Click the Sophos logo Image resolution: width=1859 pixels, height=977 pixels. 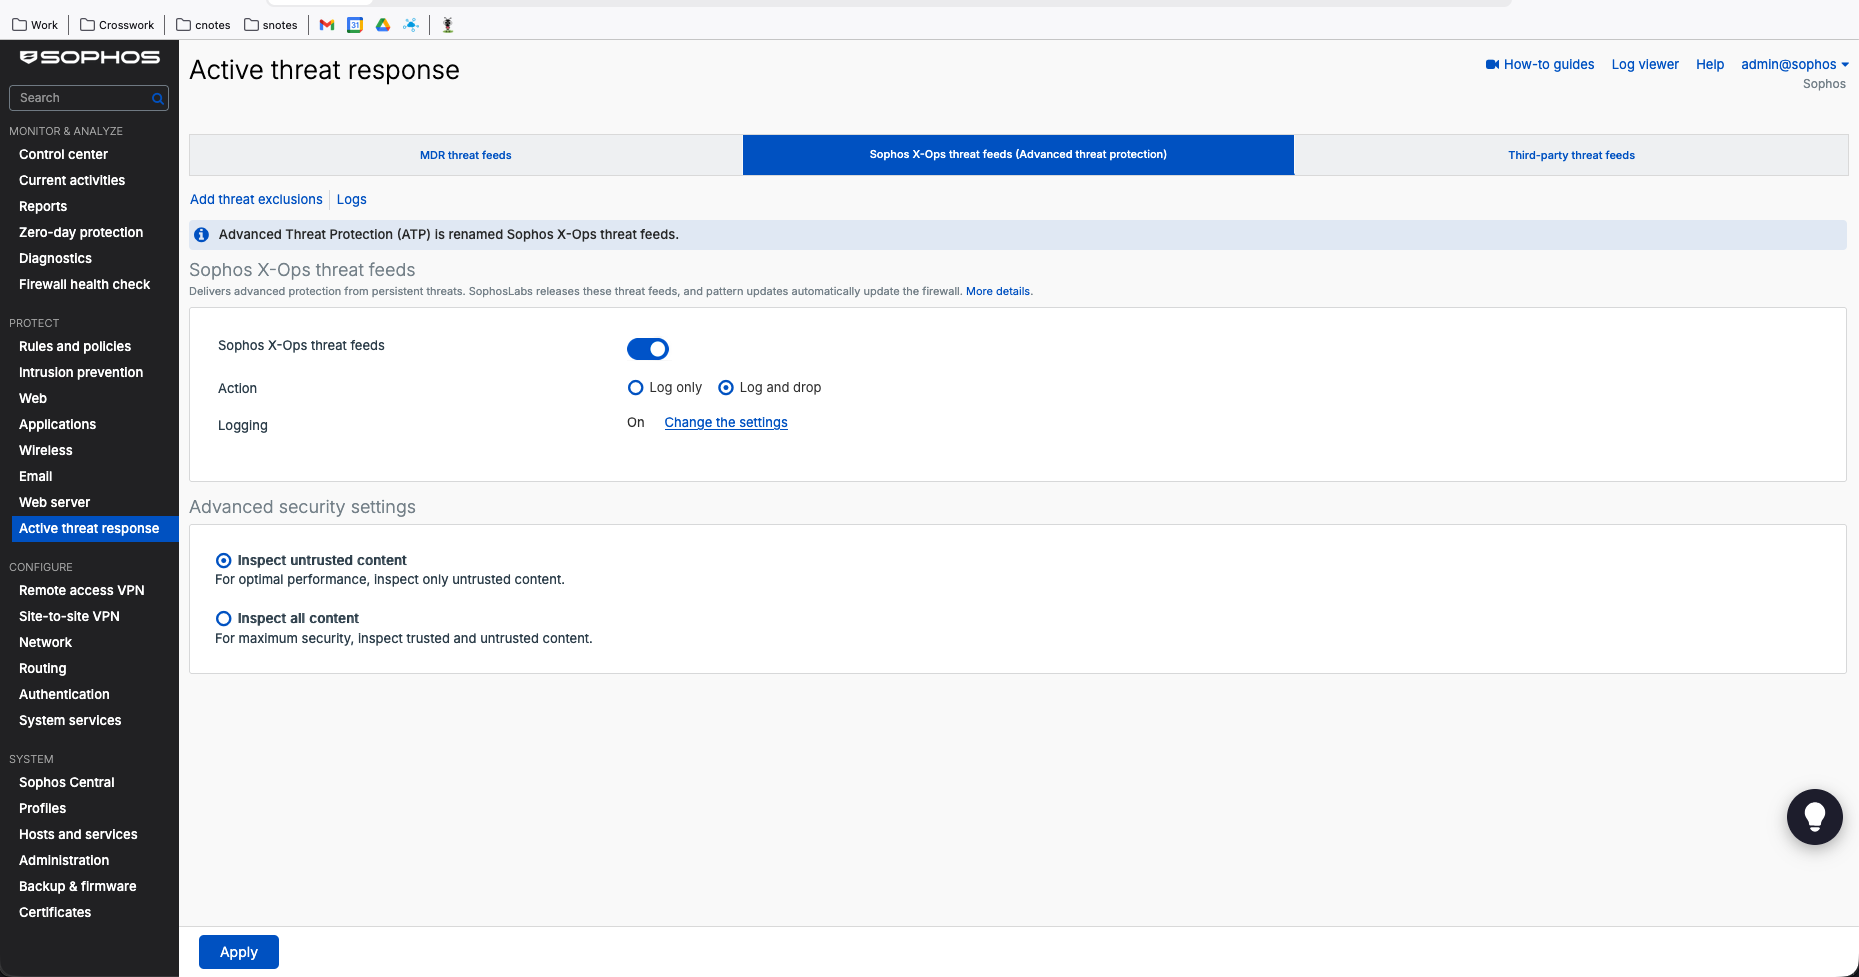(x=90, y=57)
